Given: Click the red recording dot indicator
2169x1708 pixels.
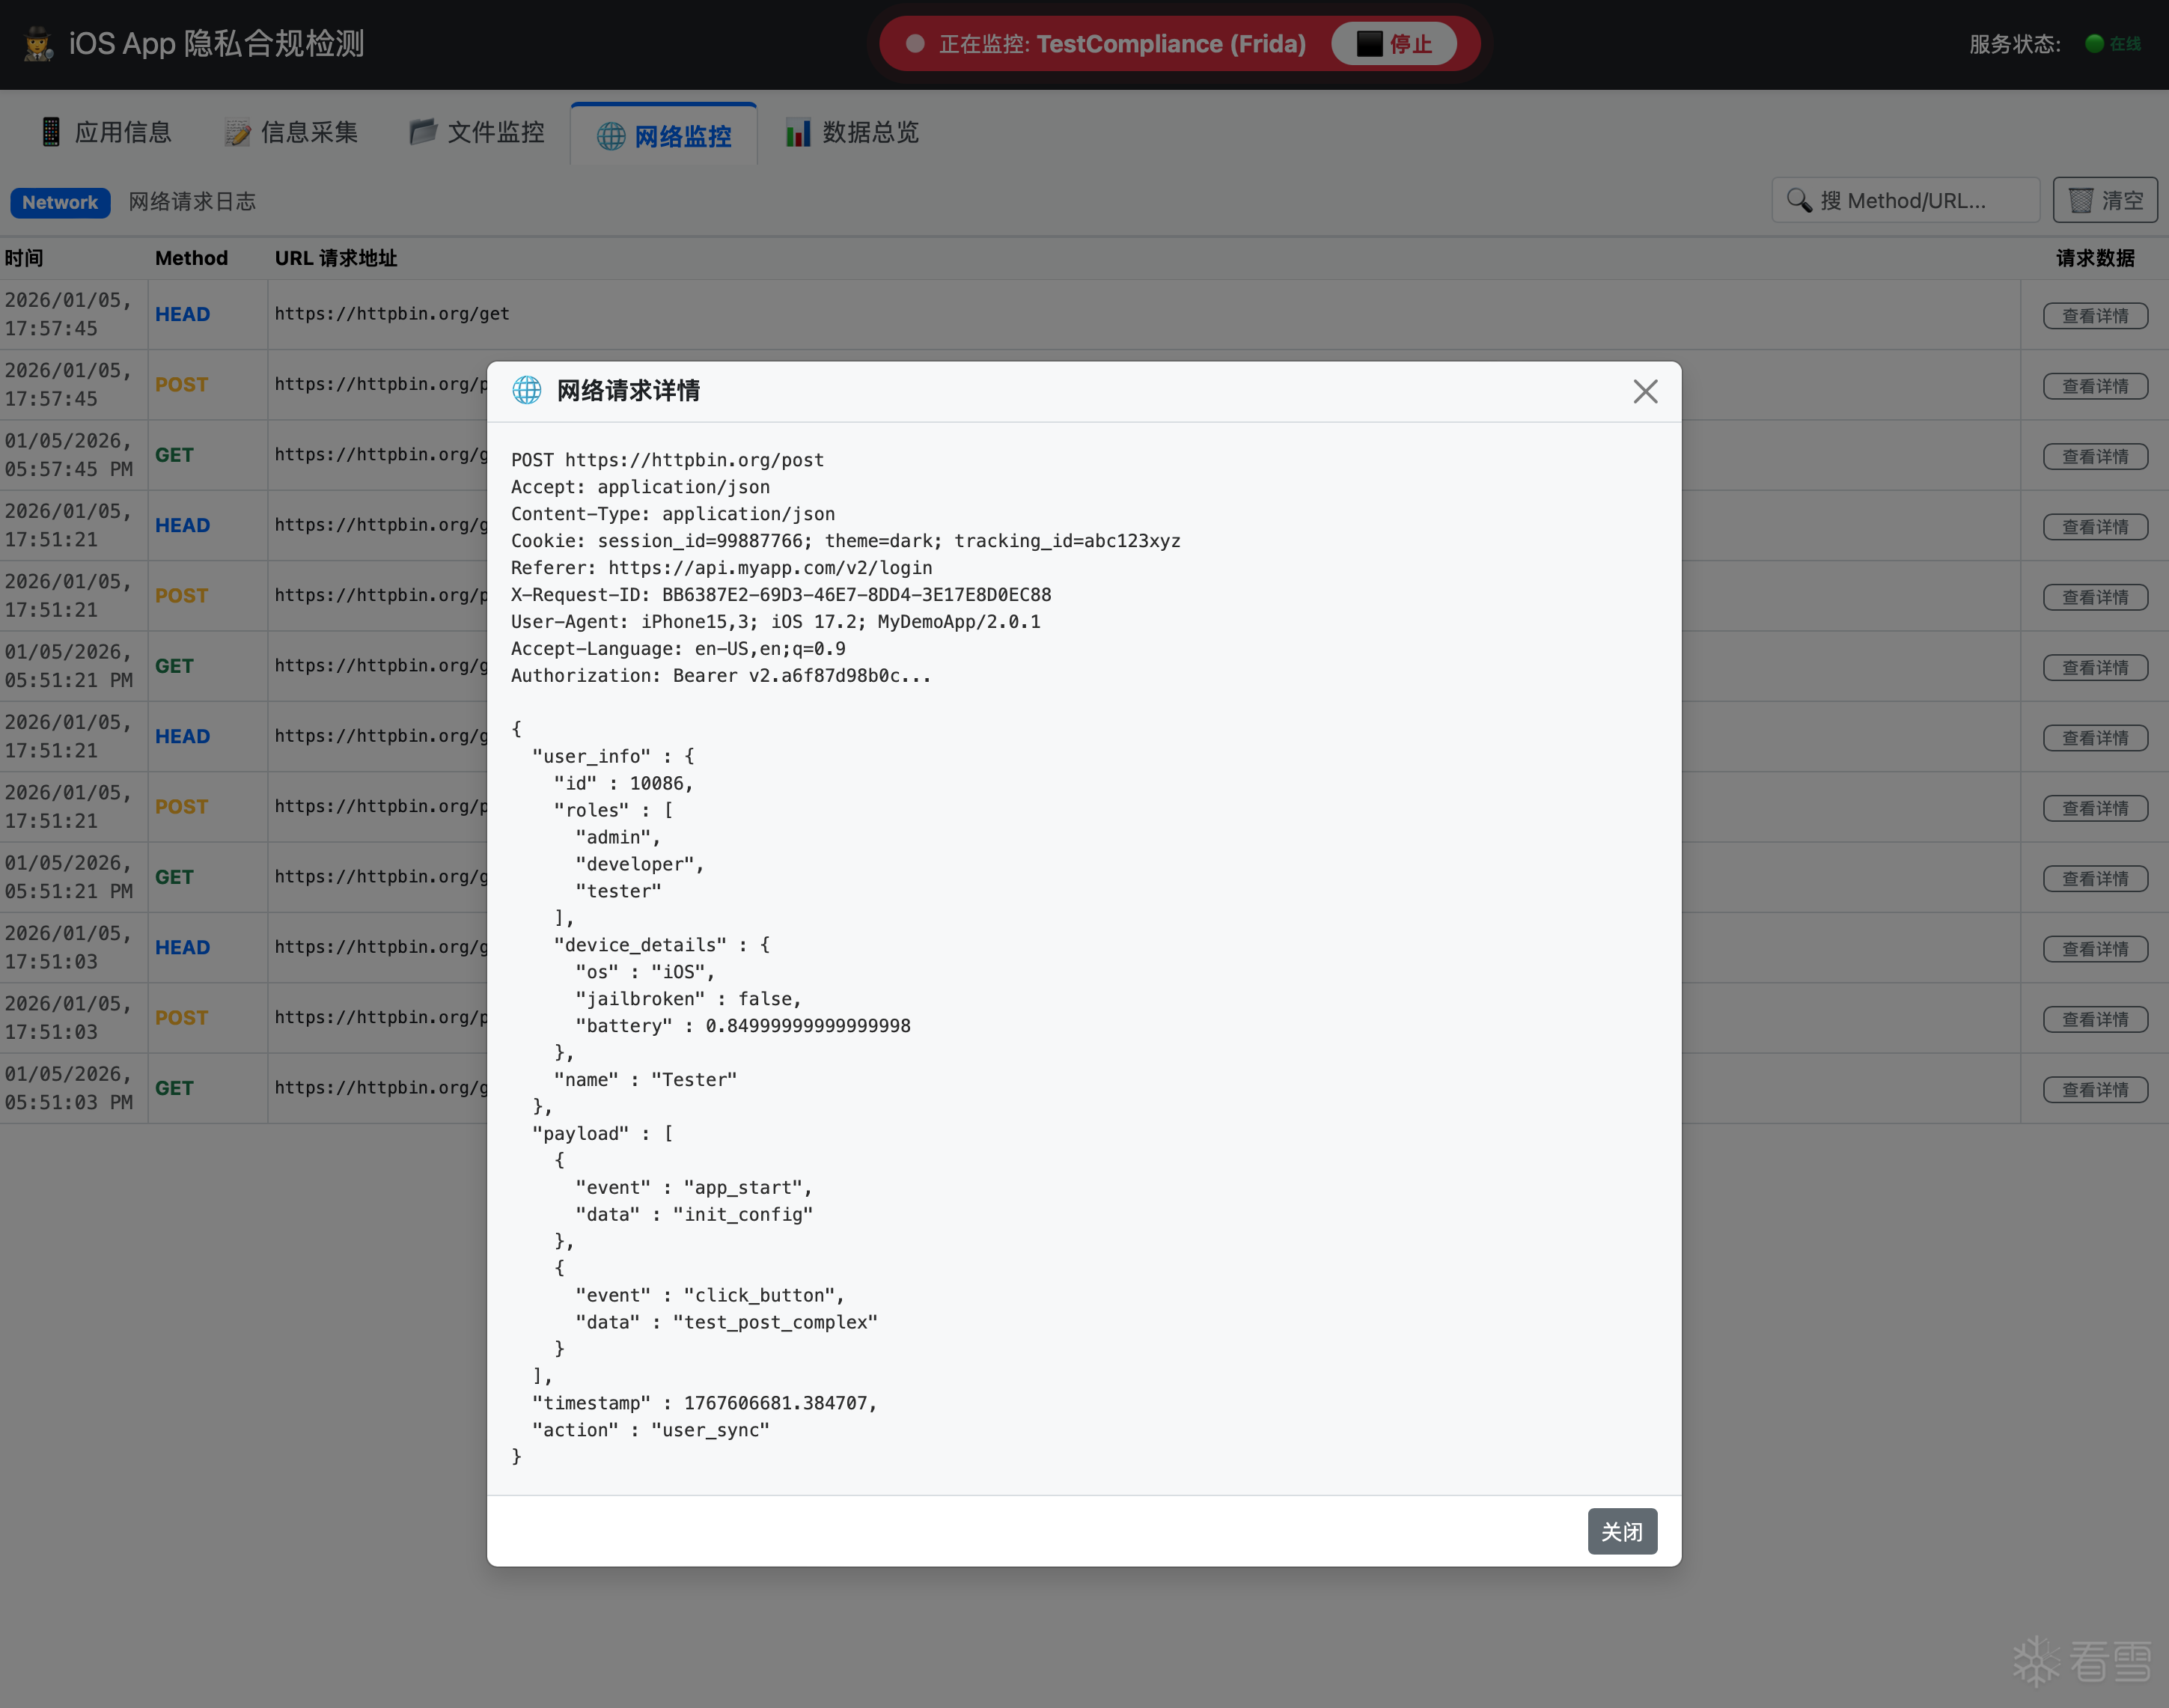Looking at the screenshot, I should click(x=914, y=44).
